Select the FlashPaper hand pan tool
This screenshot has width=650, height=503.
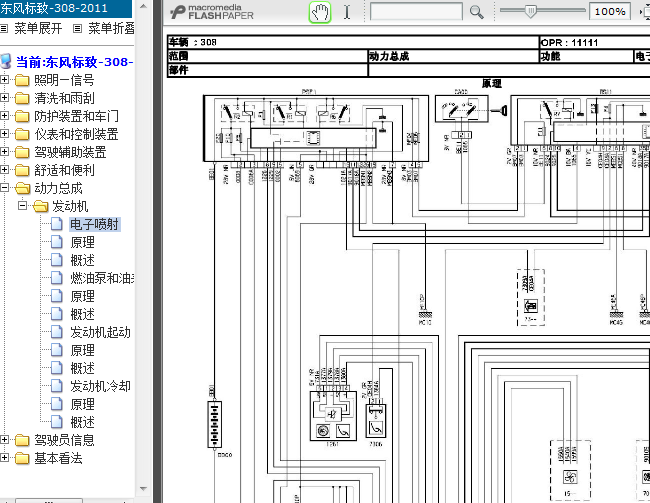pyautogui.click(x=320, y=12)
